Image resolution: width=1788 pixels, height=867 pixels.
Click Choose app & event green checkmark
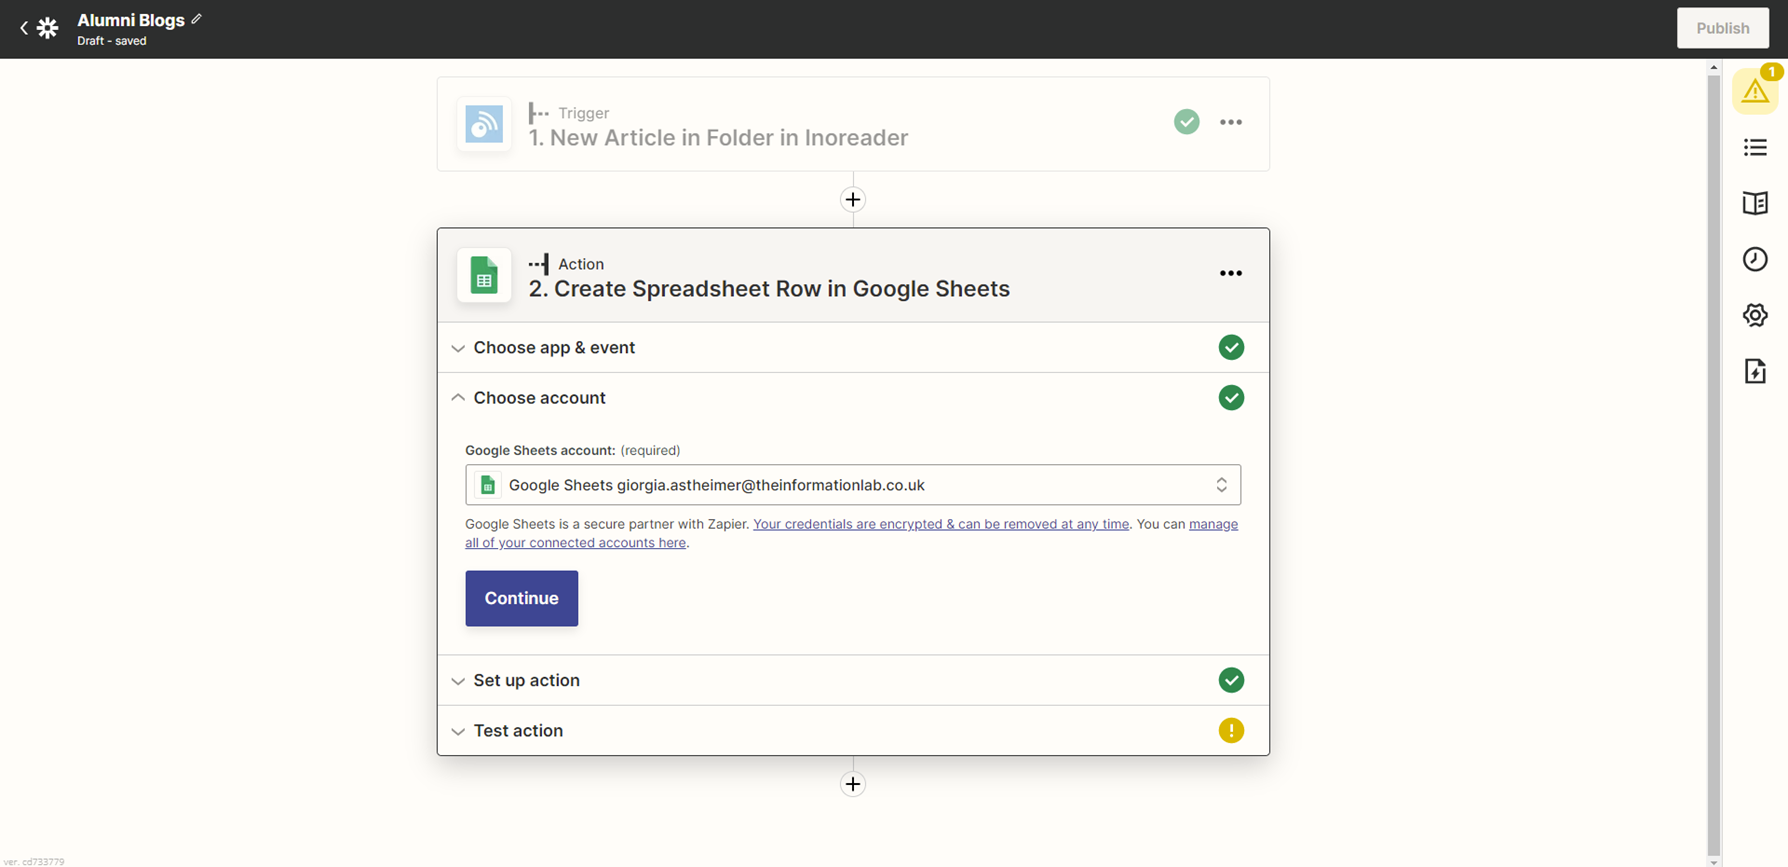pos(1231,348)
